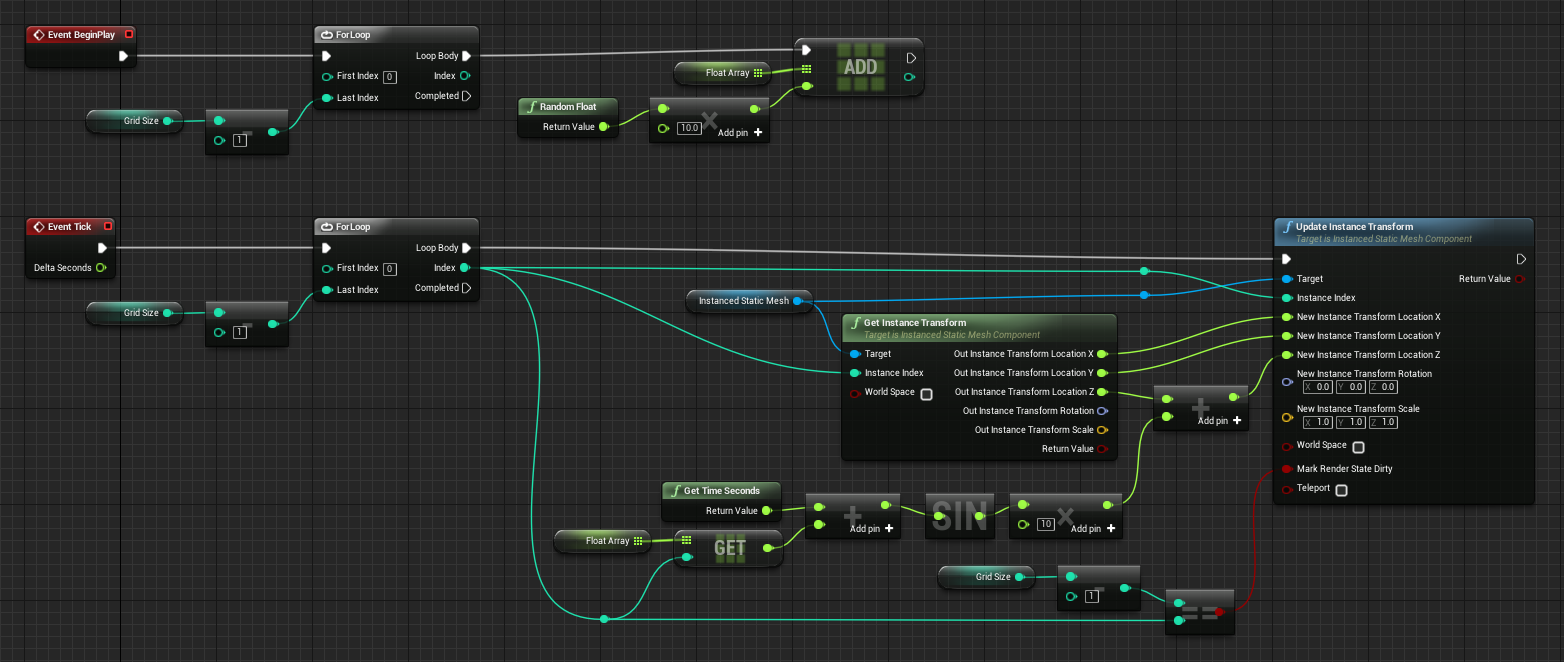
Task: Click the Random Float Return Value pin
Action: [x=603, y=127]
